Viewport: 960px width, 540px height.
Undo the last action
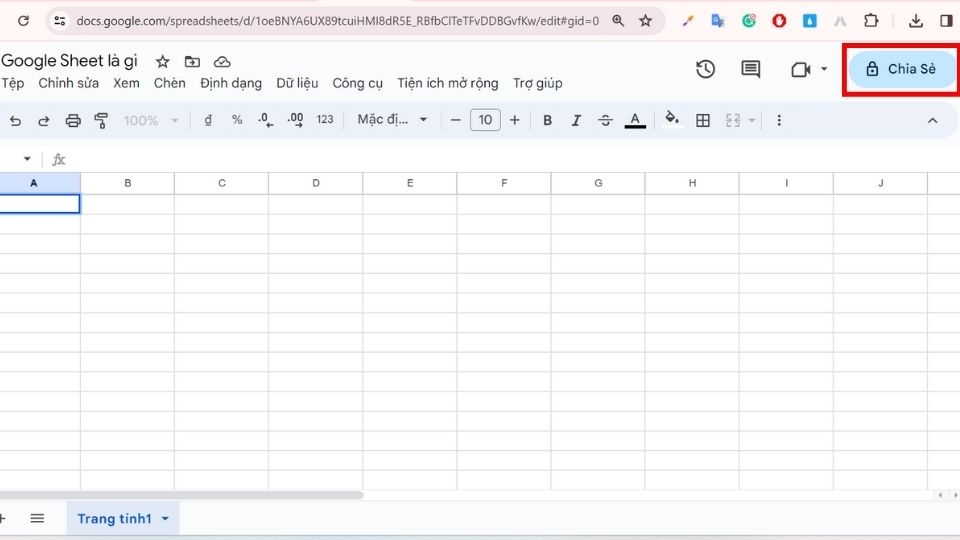click(x=15, y=121)
